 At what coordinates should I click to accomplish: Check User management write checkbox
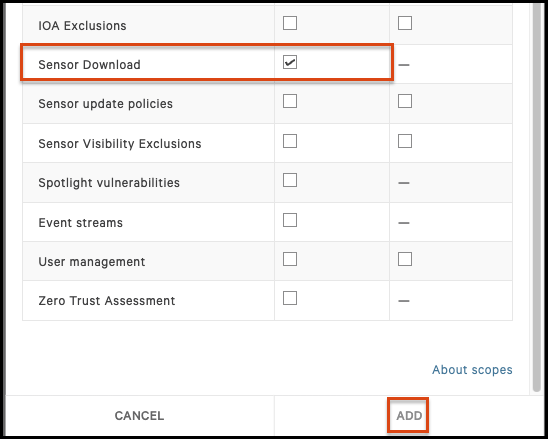click(x=405, y=259)
